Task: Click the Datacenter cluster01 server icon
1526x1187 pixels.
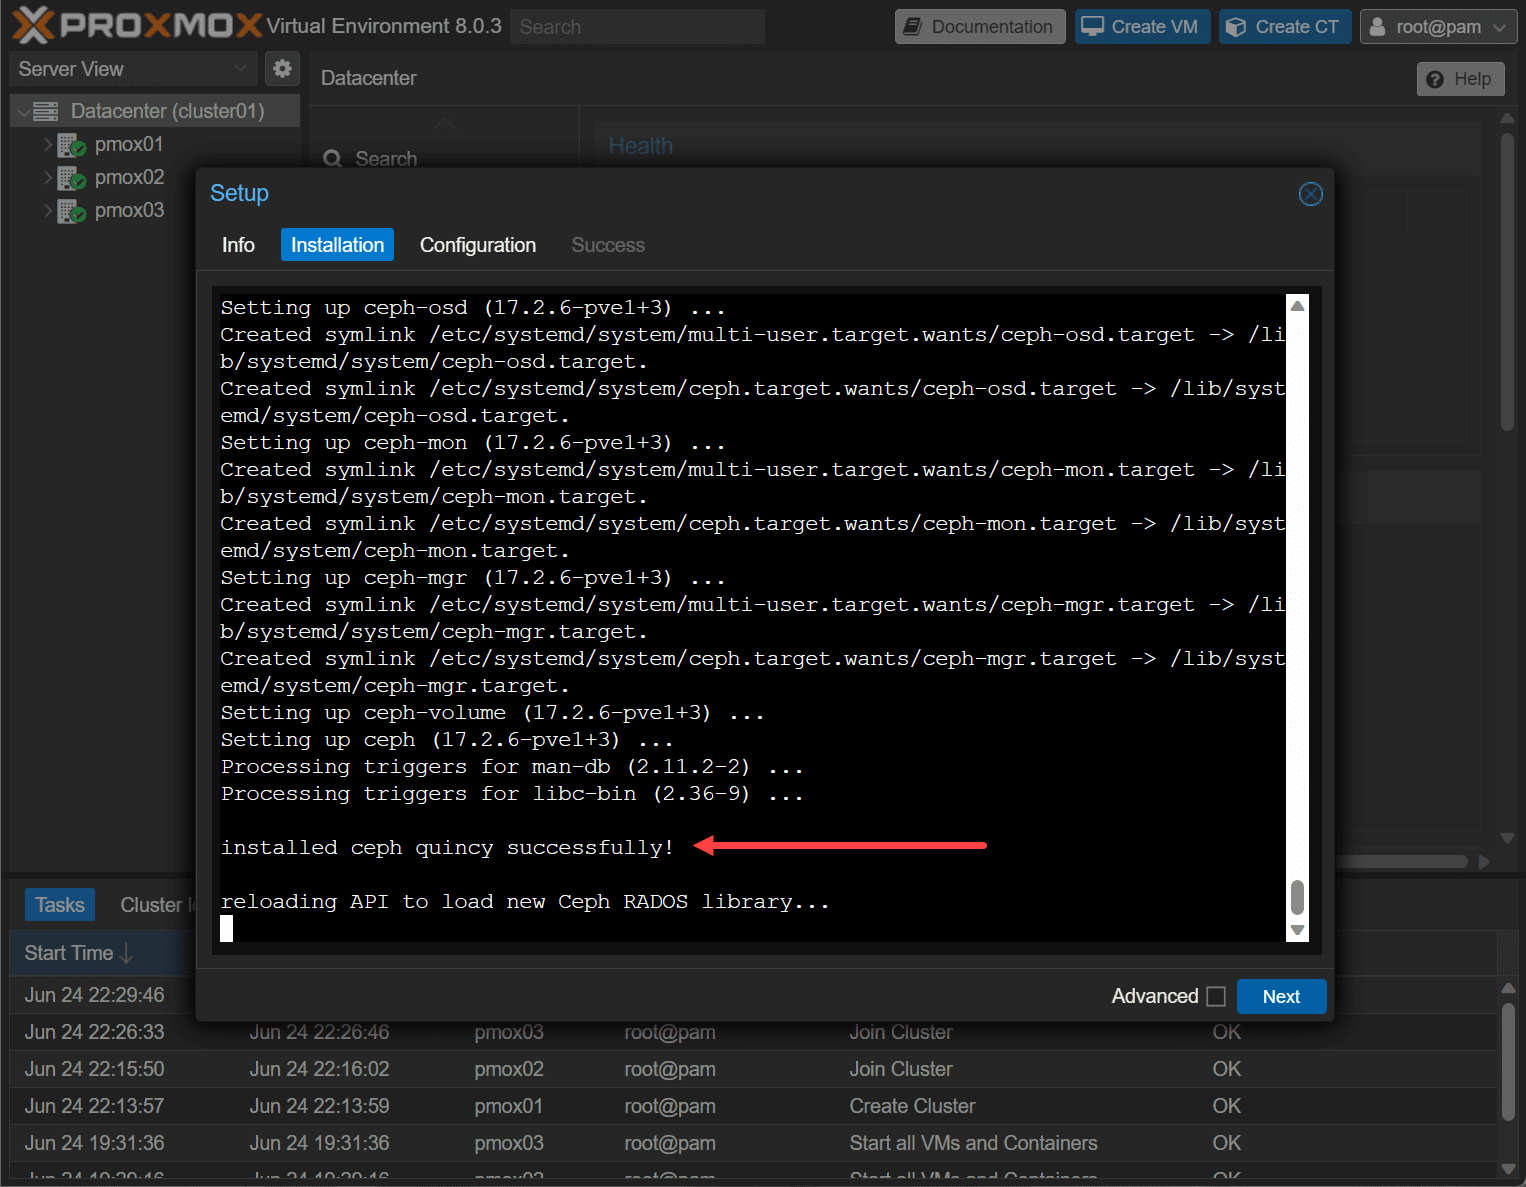Action: click(x=46, y=111)
